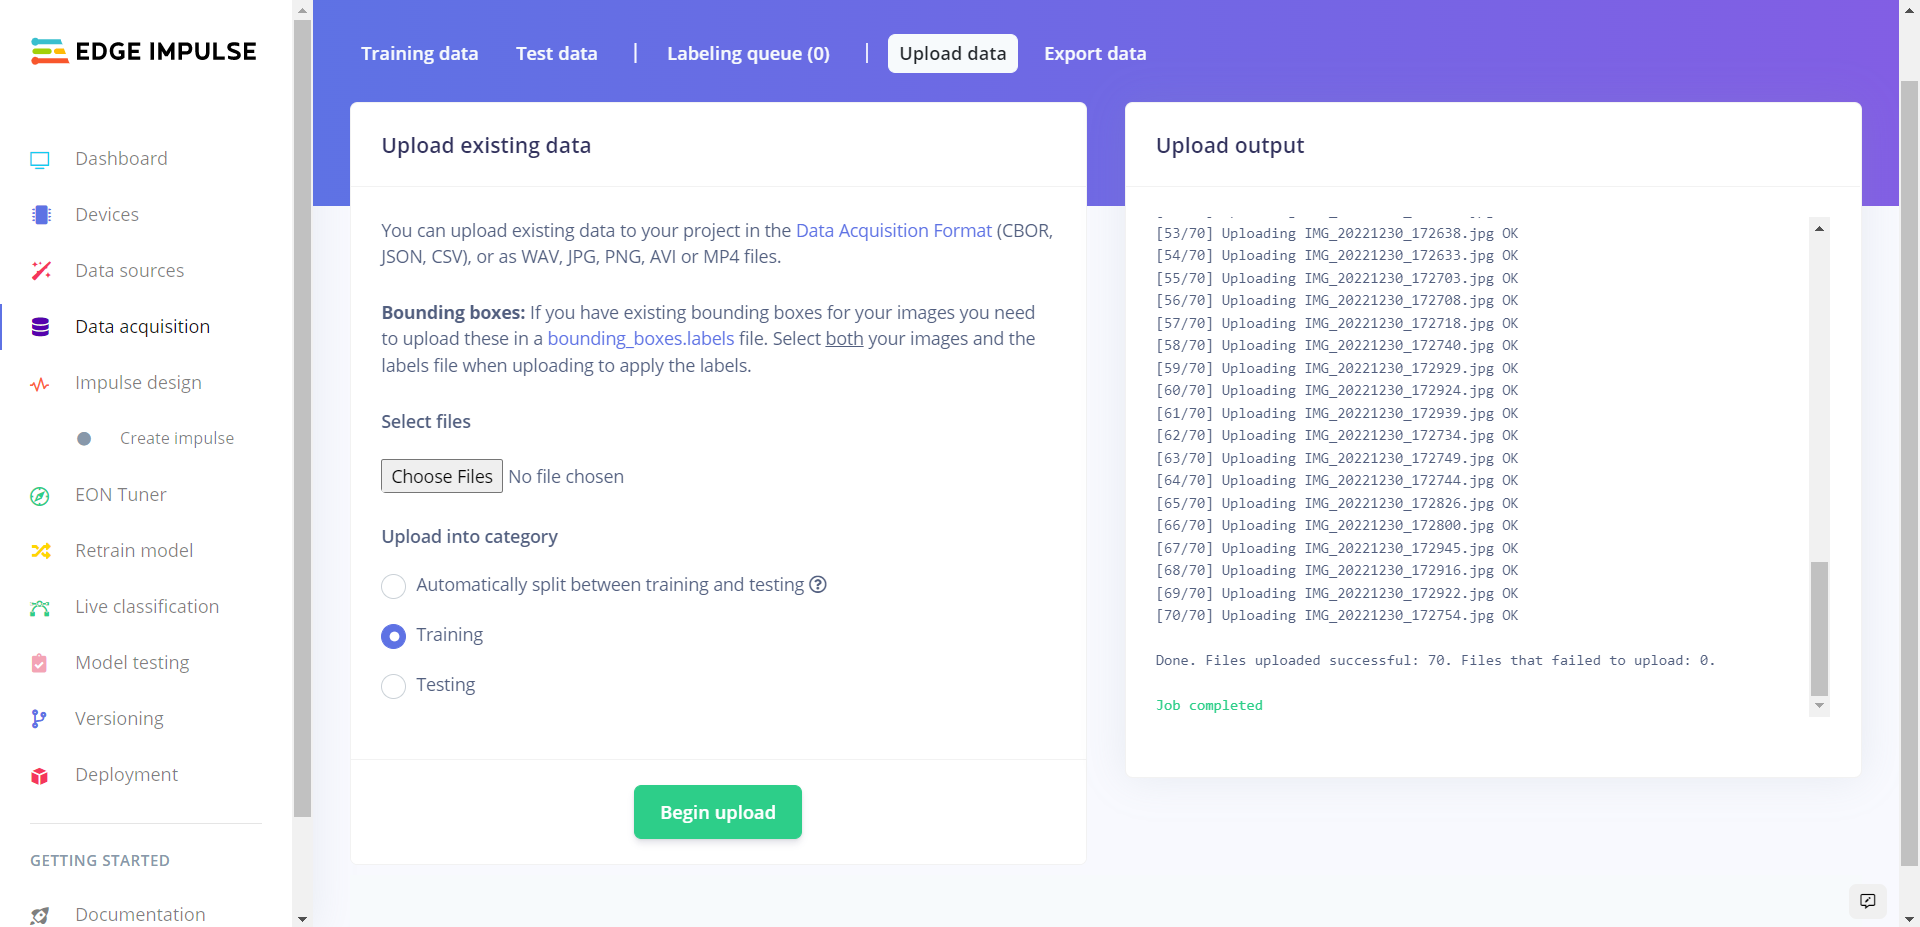Click the sidebar scroll-up arrow

[302, 10]
